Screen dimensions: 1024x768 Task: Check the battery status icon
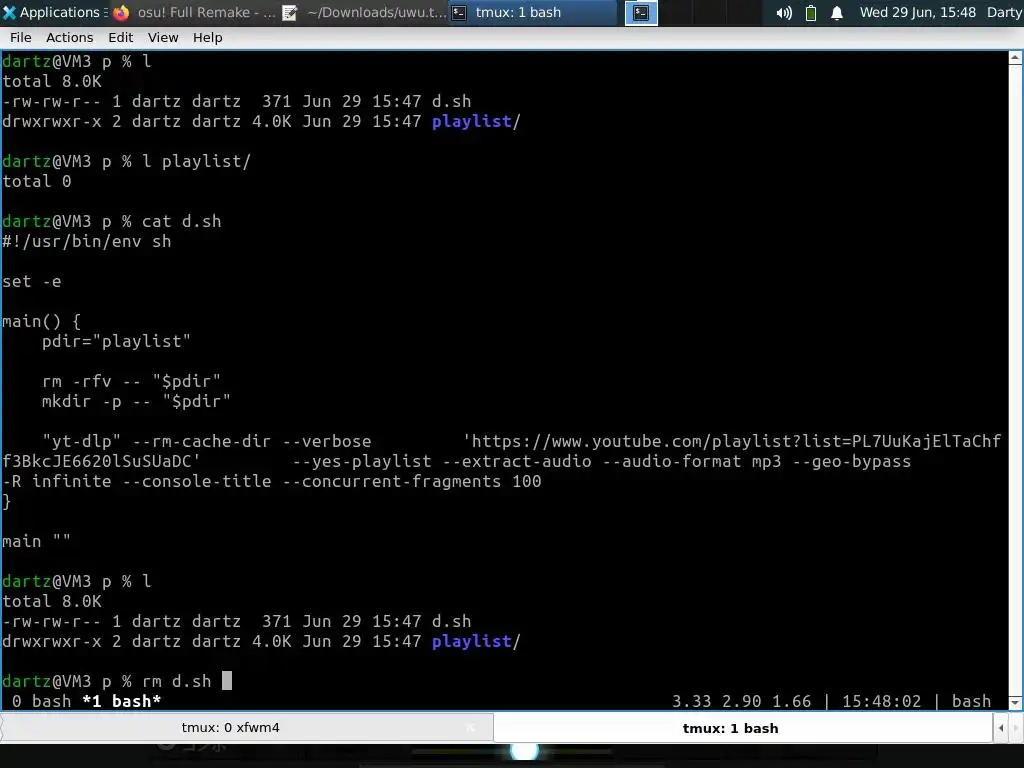(x=810, y=12)
